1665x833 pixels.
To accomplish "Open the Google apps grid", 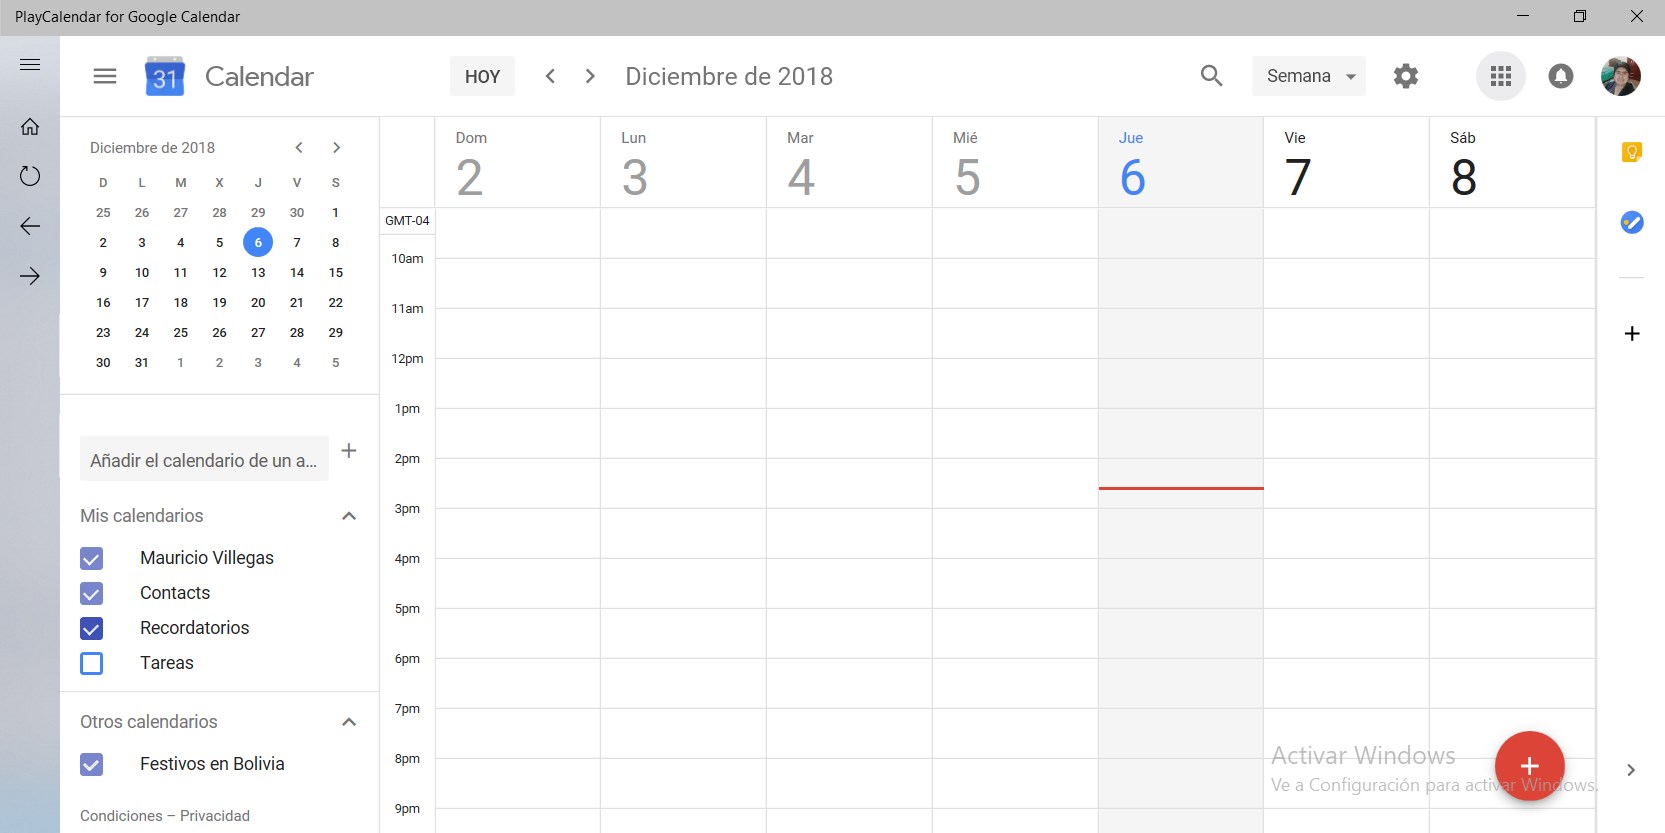I will pyautogui.click(x=1500, y=76).
